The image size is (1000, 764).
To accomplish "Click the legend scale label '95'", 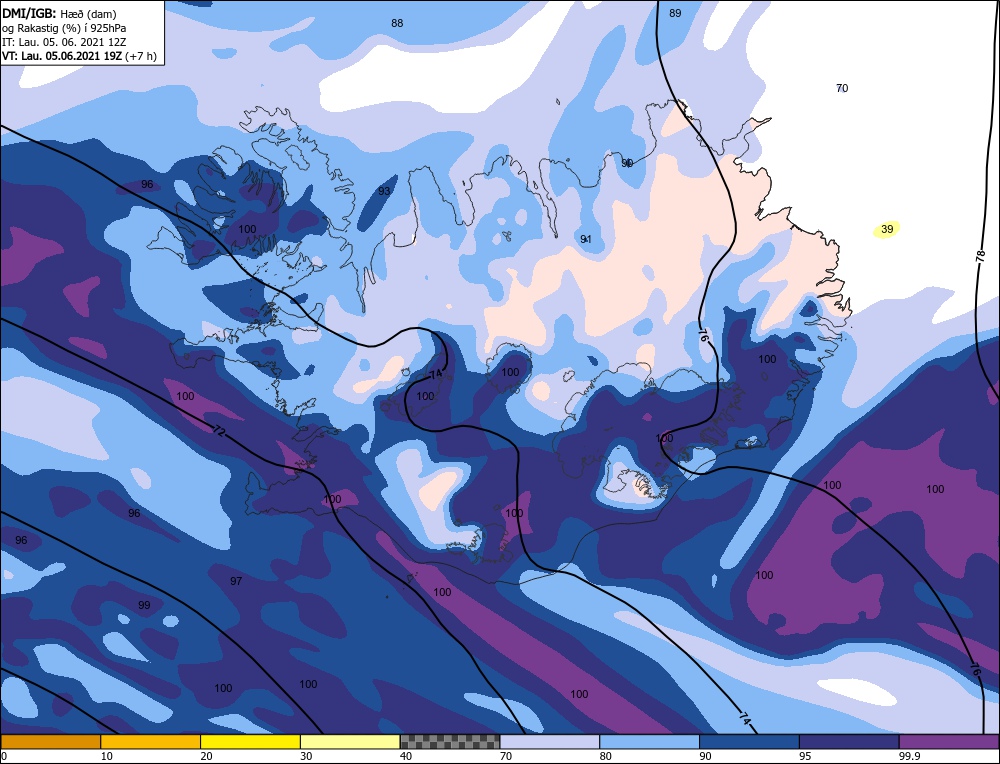I will pyautogui.click(x=805, y=756).
